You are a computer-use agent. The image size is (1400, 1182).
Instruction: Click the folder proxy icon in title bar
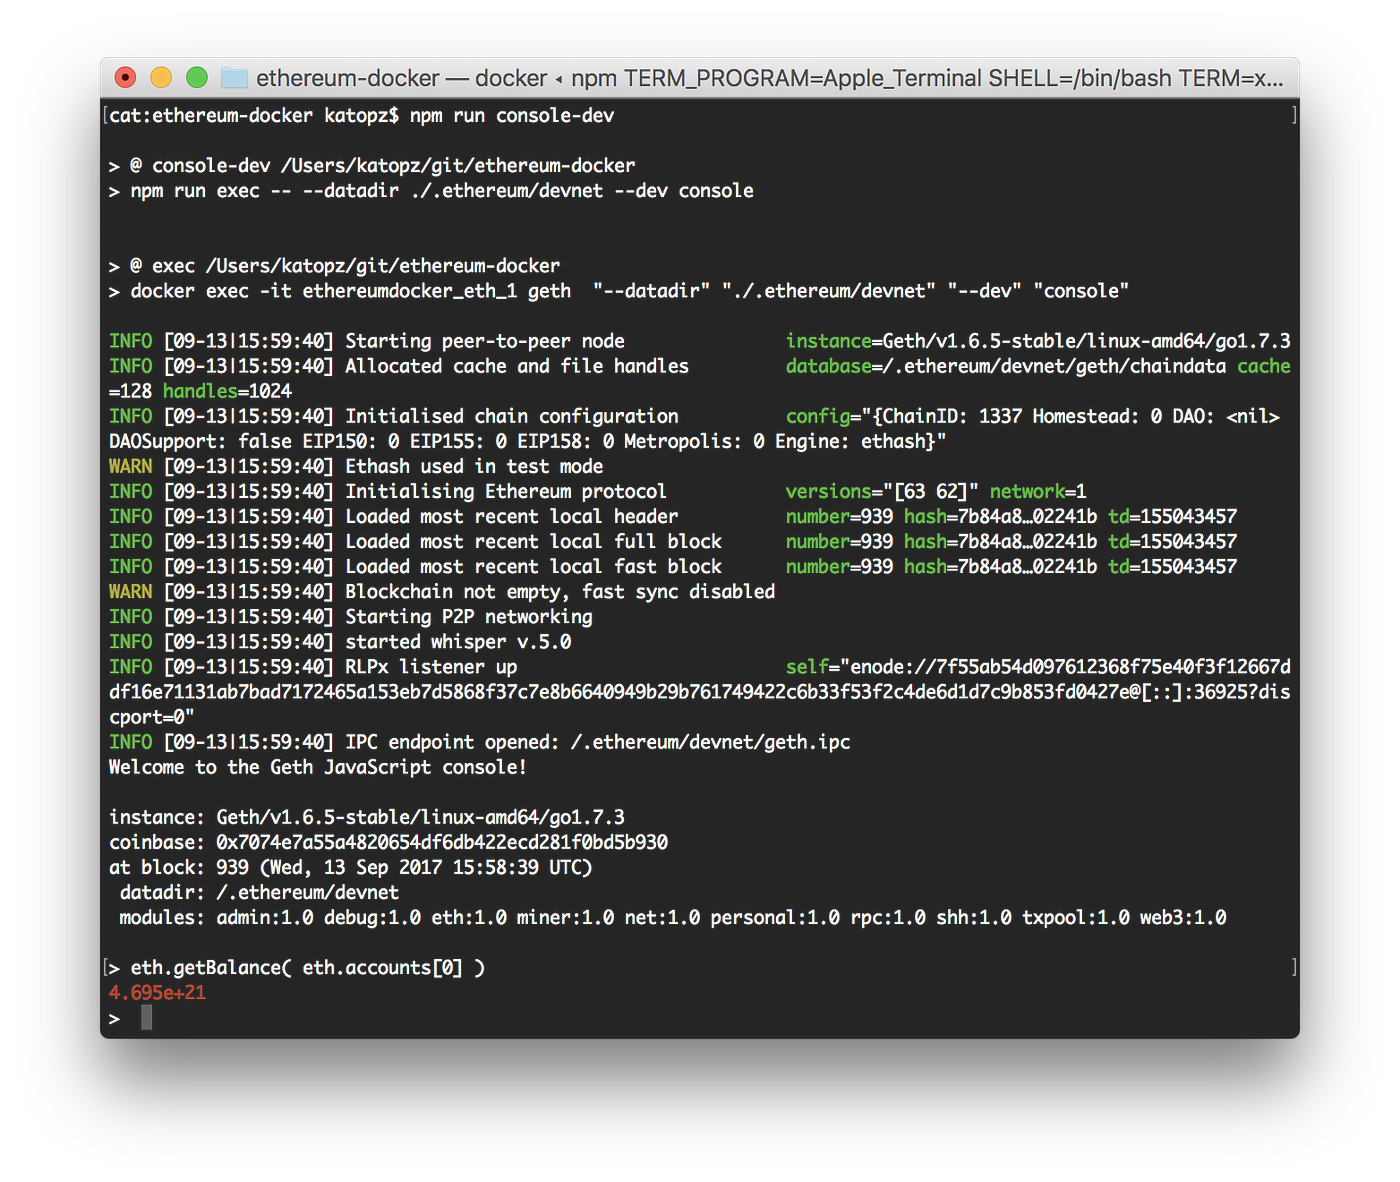click(x=234, y=77)
